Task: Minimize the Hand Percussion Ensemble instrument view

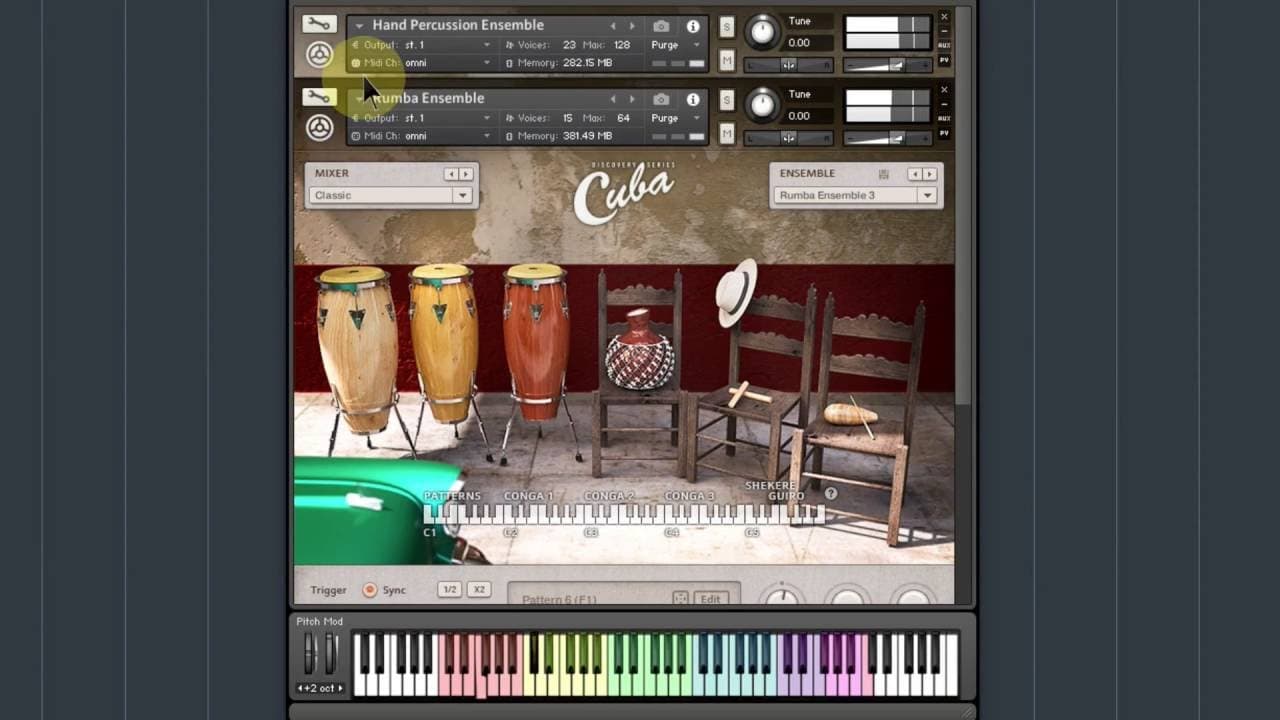Action: [944, 31]
